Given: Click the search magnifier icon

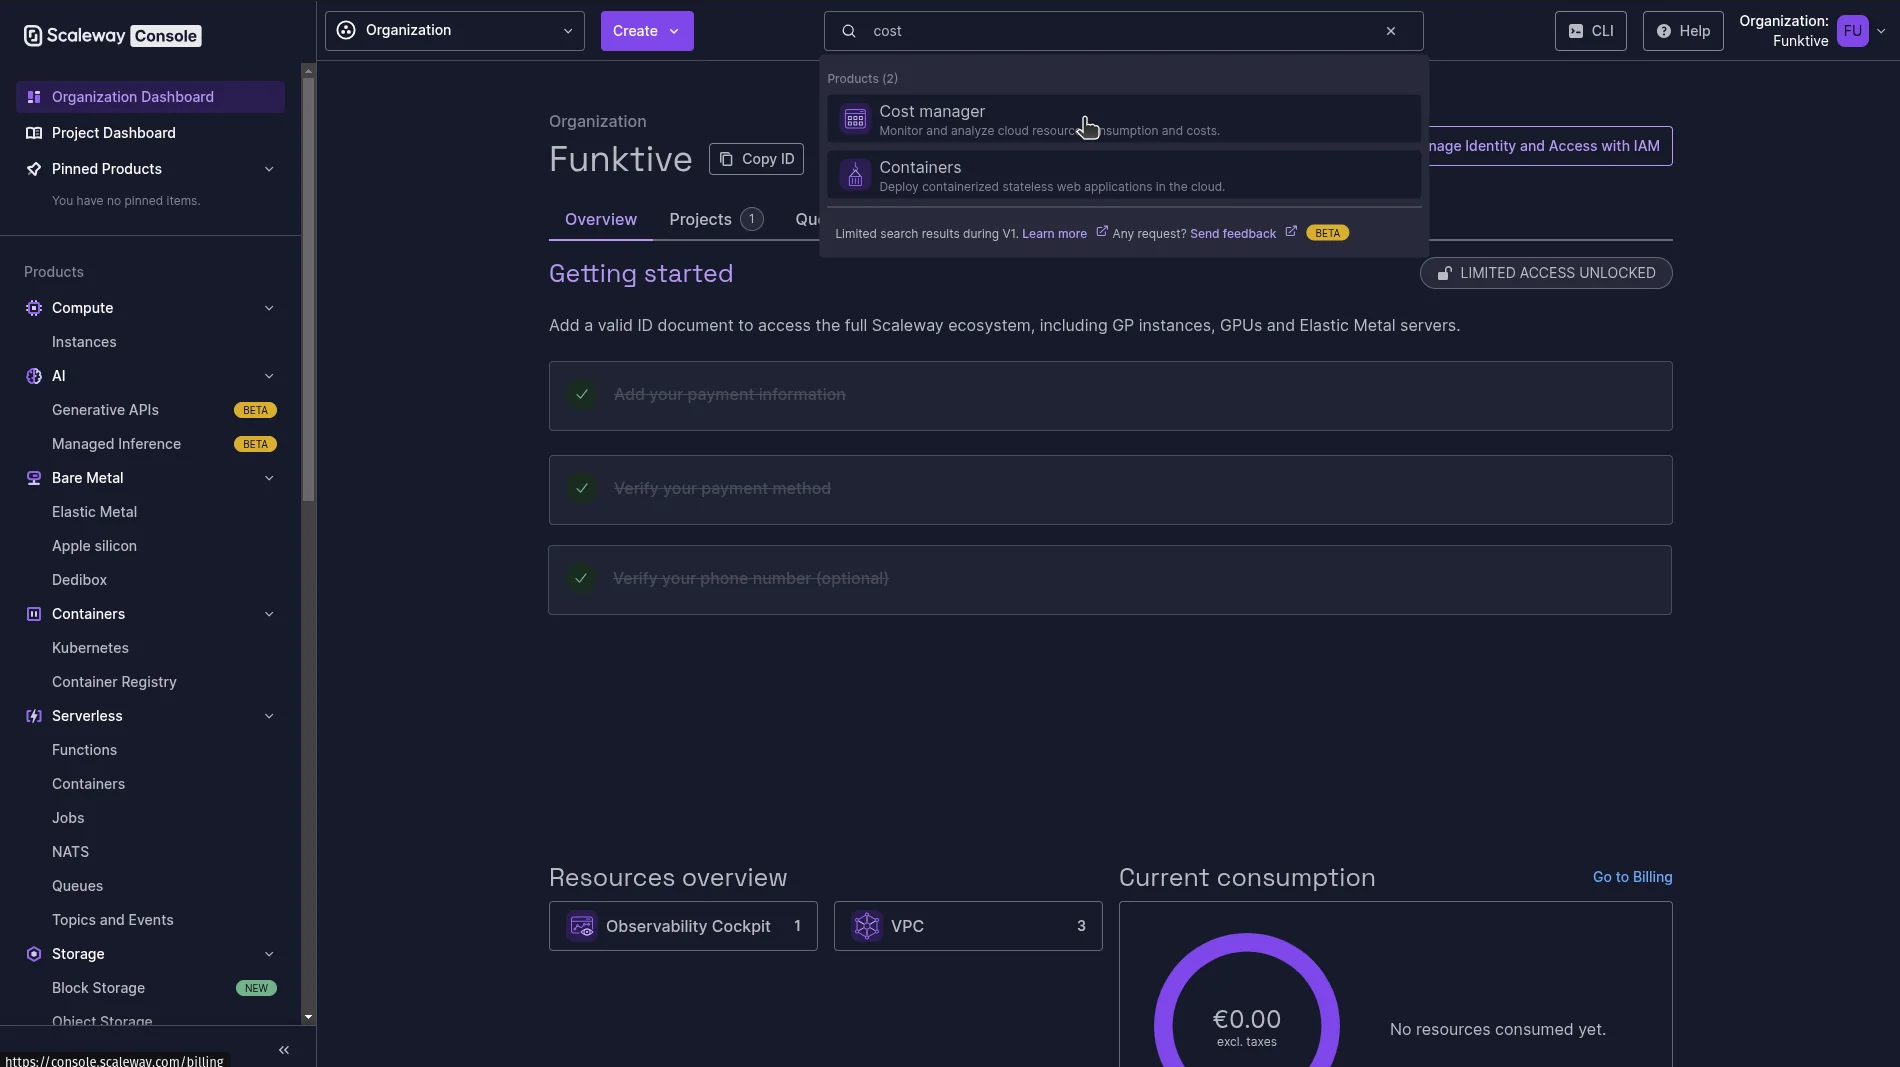Looking at the screenshot, I should [849, 31].
